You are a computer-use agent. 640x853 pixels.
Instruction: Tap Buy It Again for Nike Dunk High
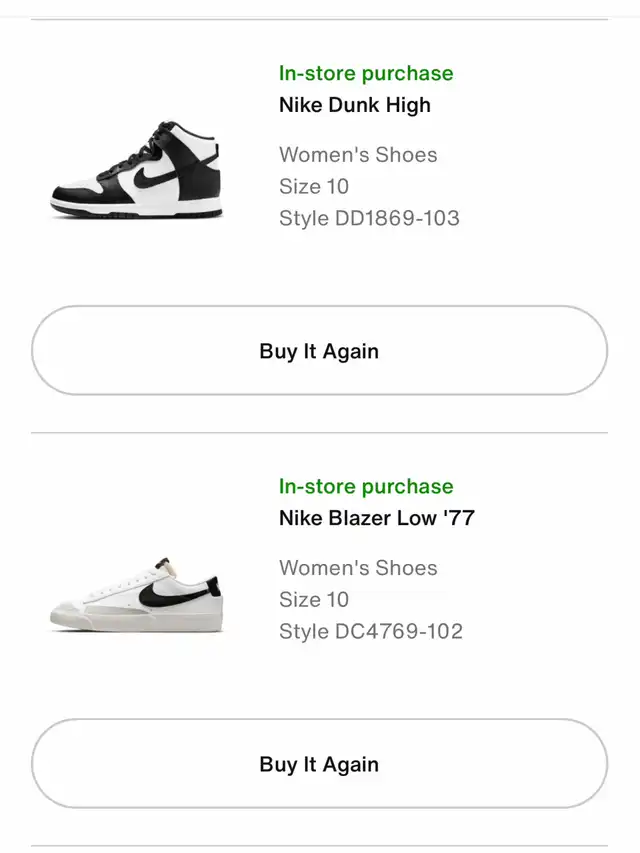click(x=319, y=351)
